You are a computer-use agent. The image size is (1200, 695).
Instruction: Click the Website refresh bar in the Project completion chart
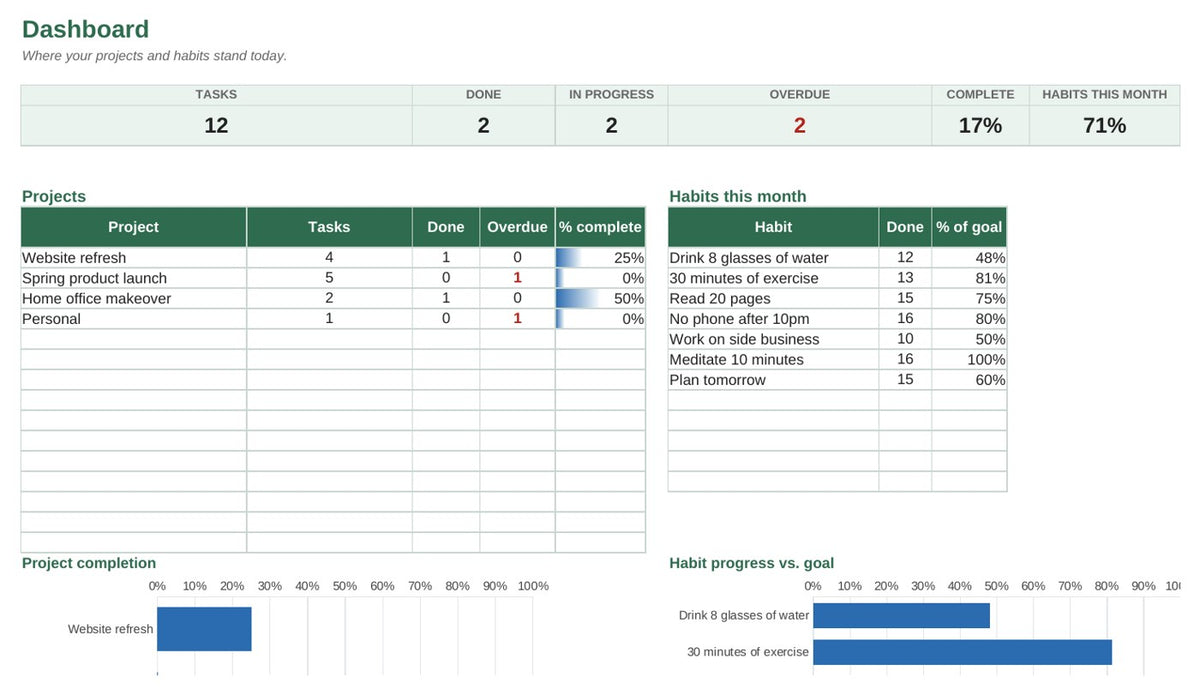click(x=204, y=629)
